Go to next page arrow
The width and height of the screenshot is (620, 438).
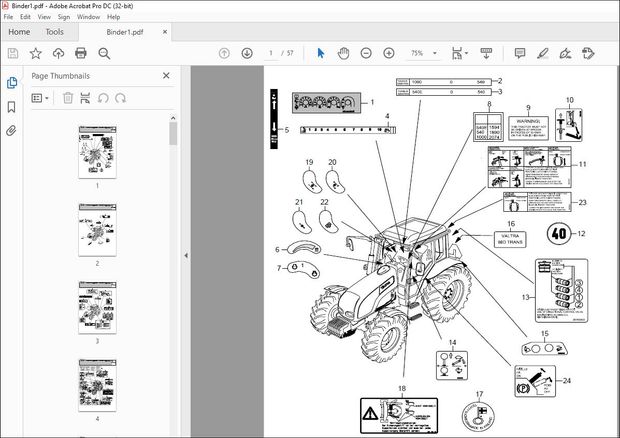point(247,53)
